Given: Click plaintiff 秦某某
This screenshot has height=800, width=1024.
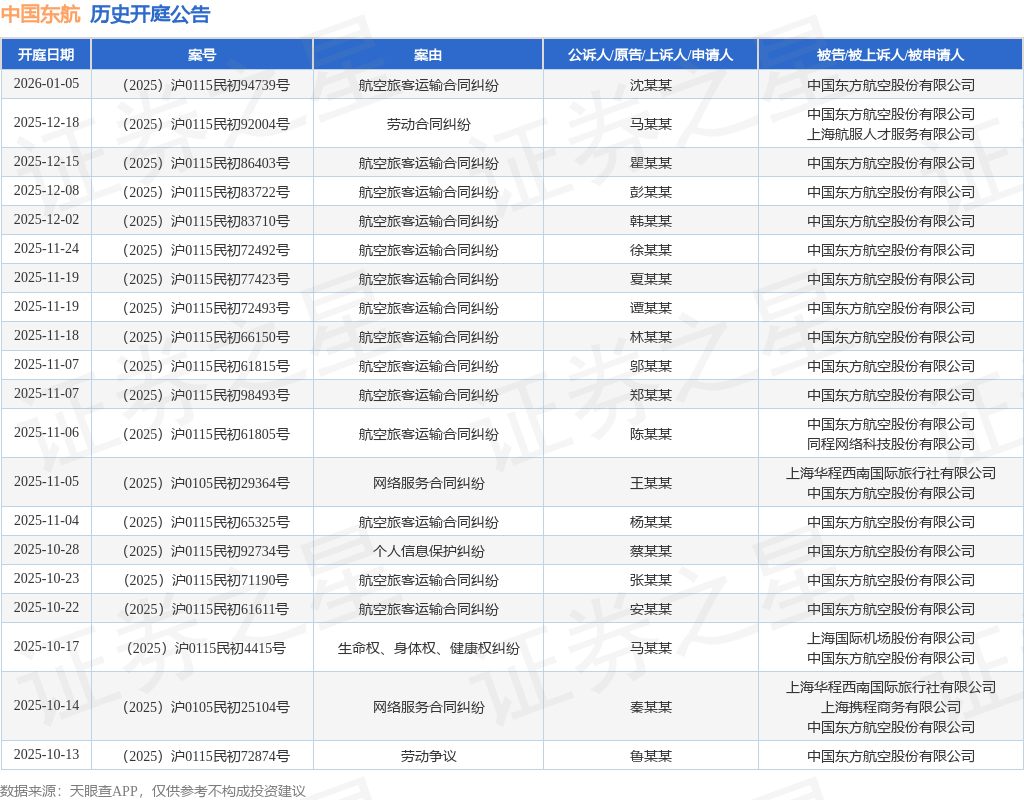Looking at the screenshot, I should 650,707.
